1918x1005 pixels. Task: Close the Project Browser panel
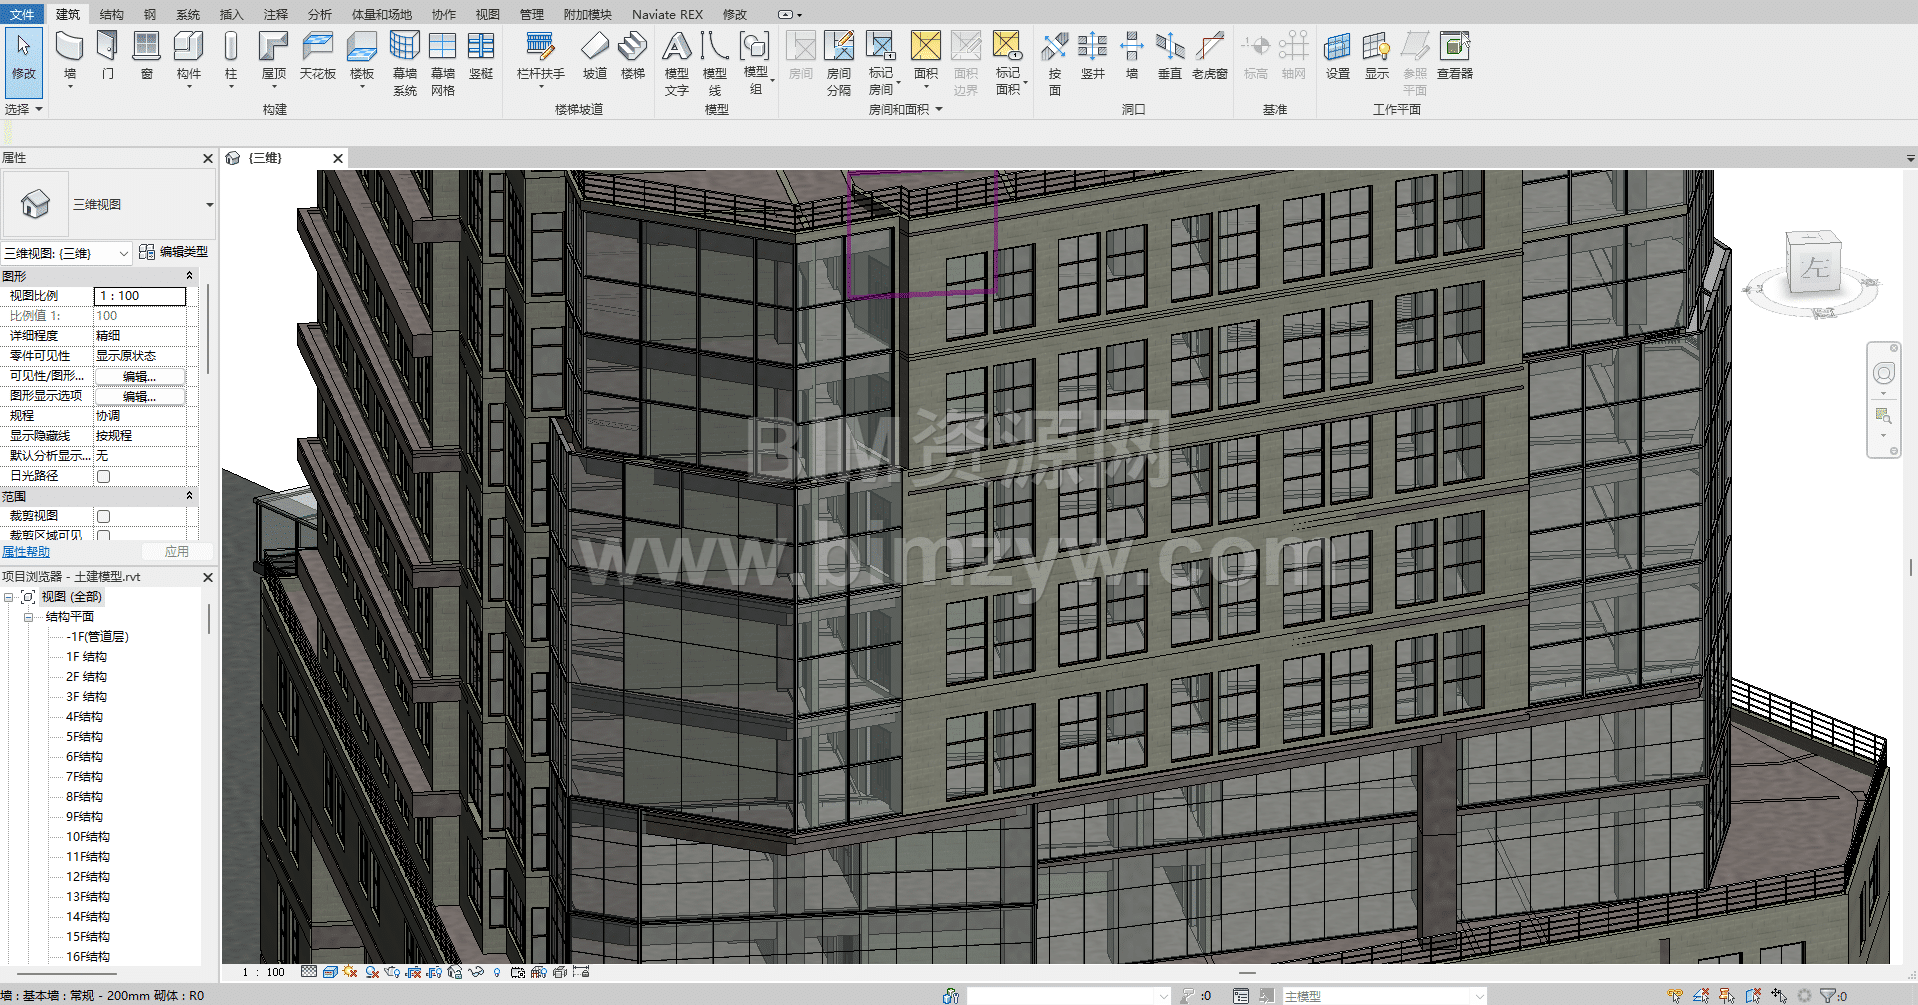(208, 577)
